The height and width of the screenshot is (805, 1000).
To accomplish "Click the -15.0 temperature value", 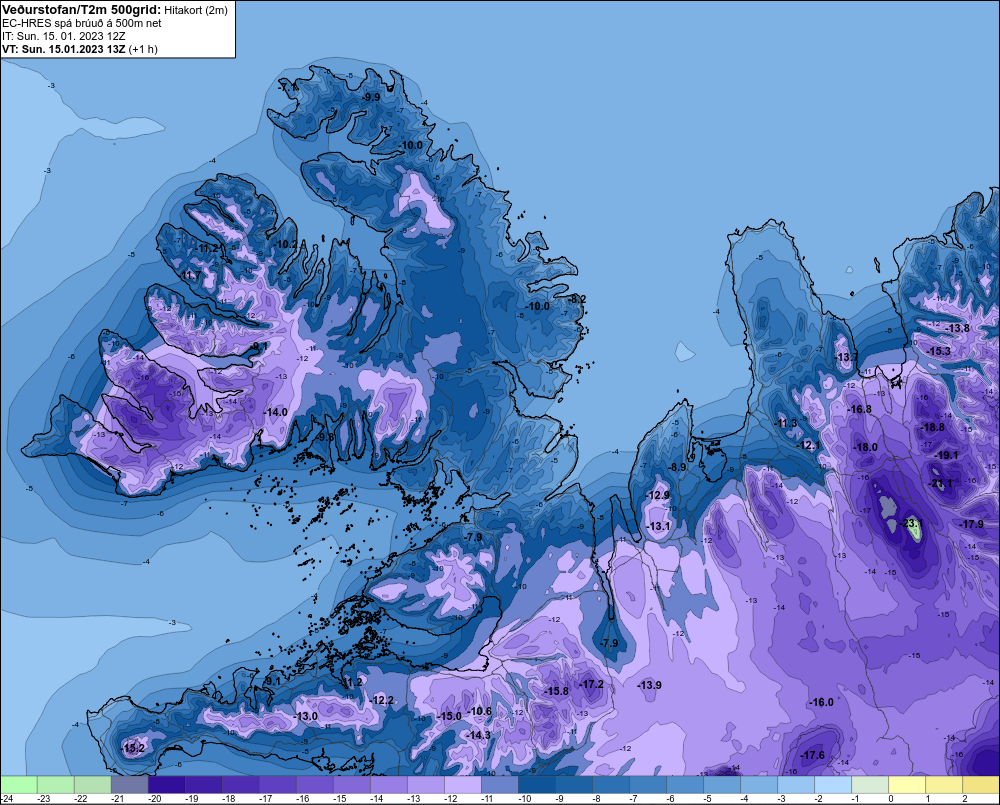I will (x=449, y=716).
